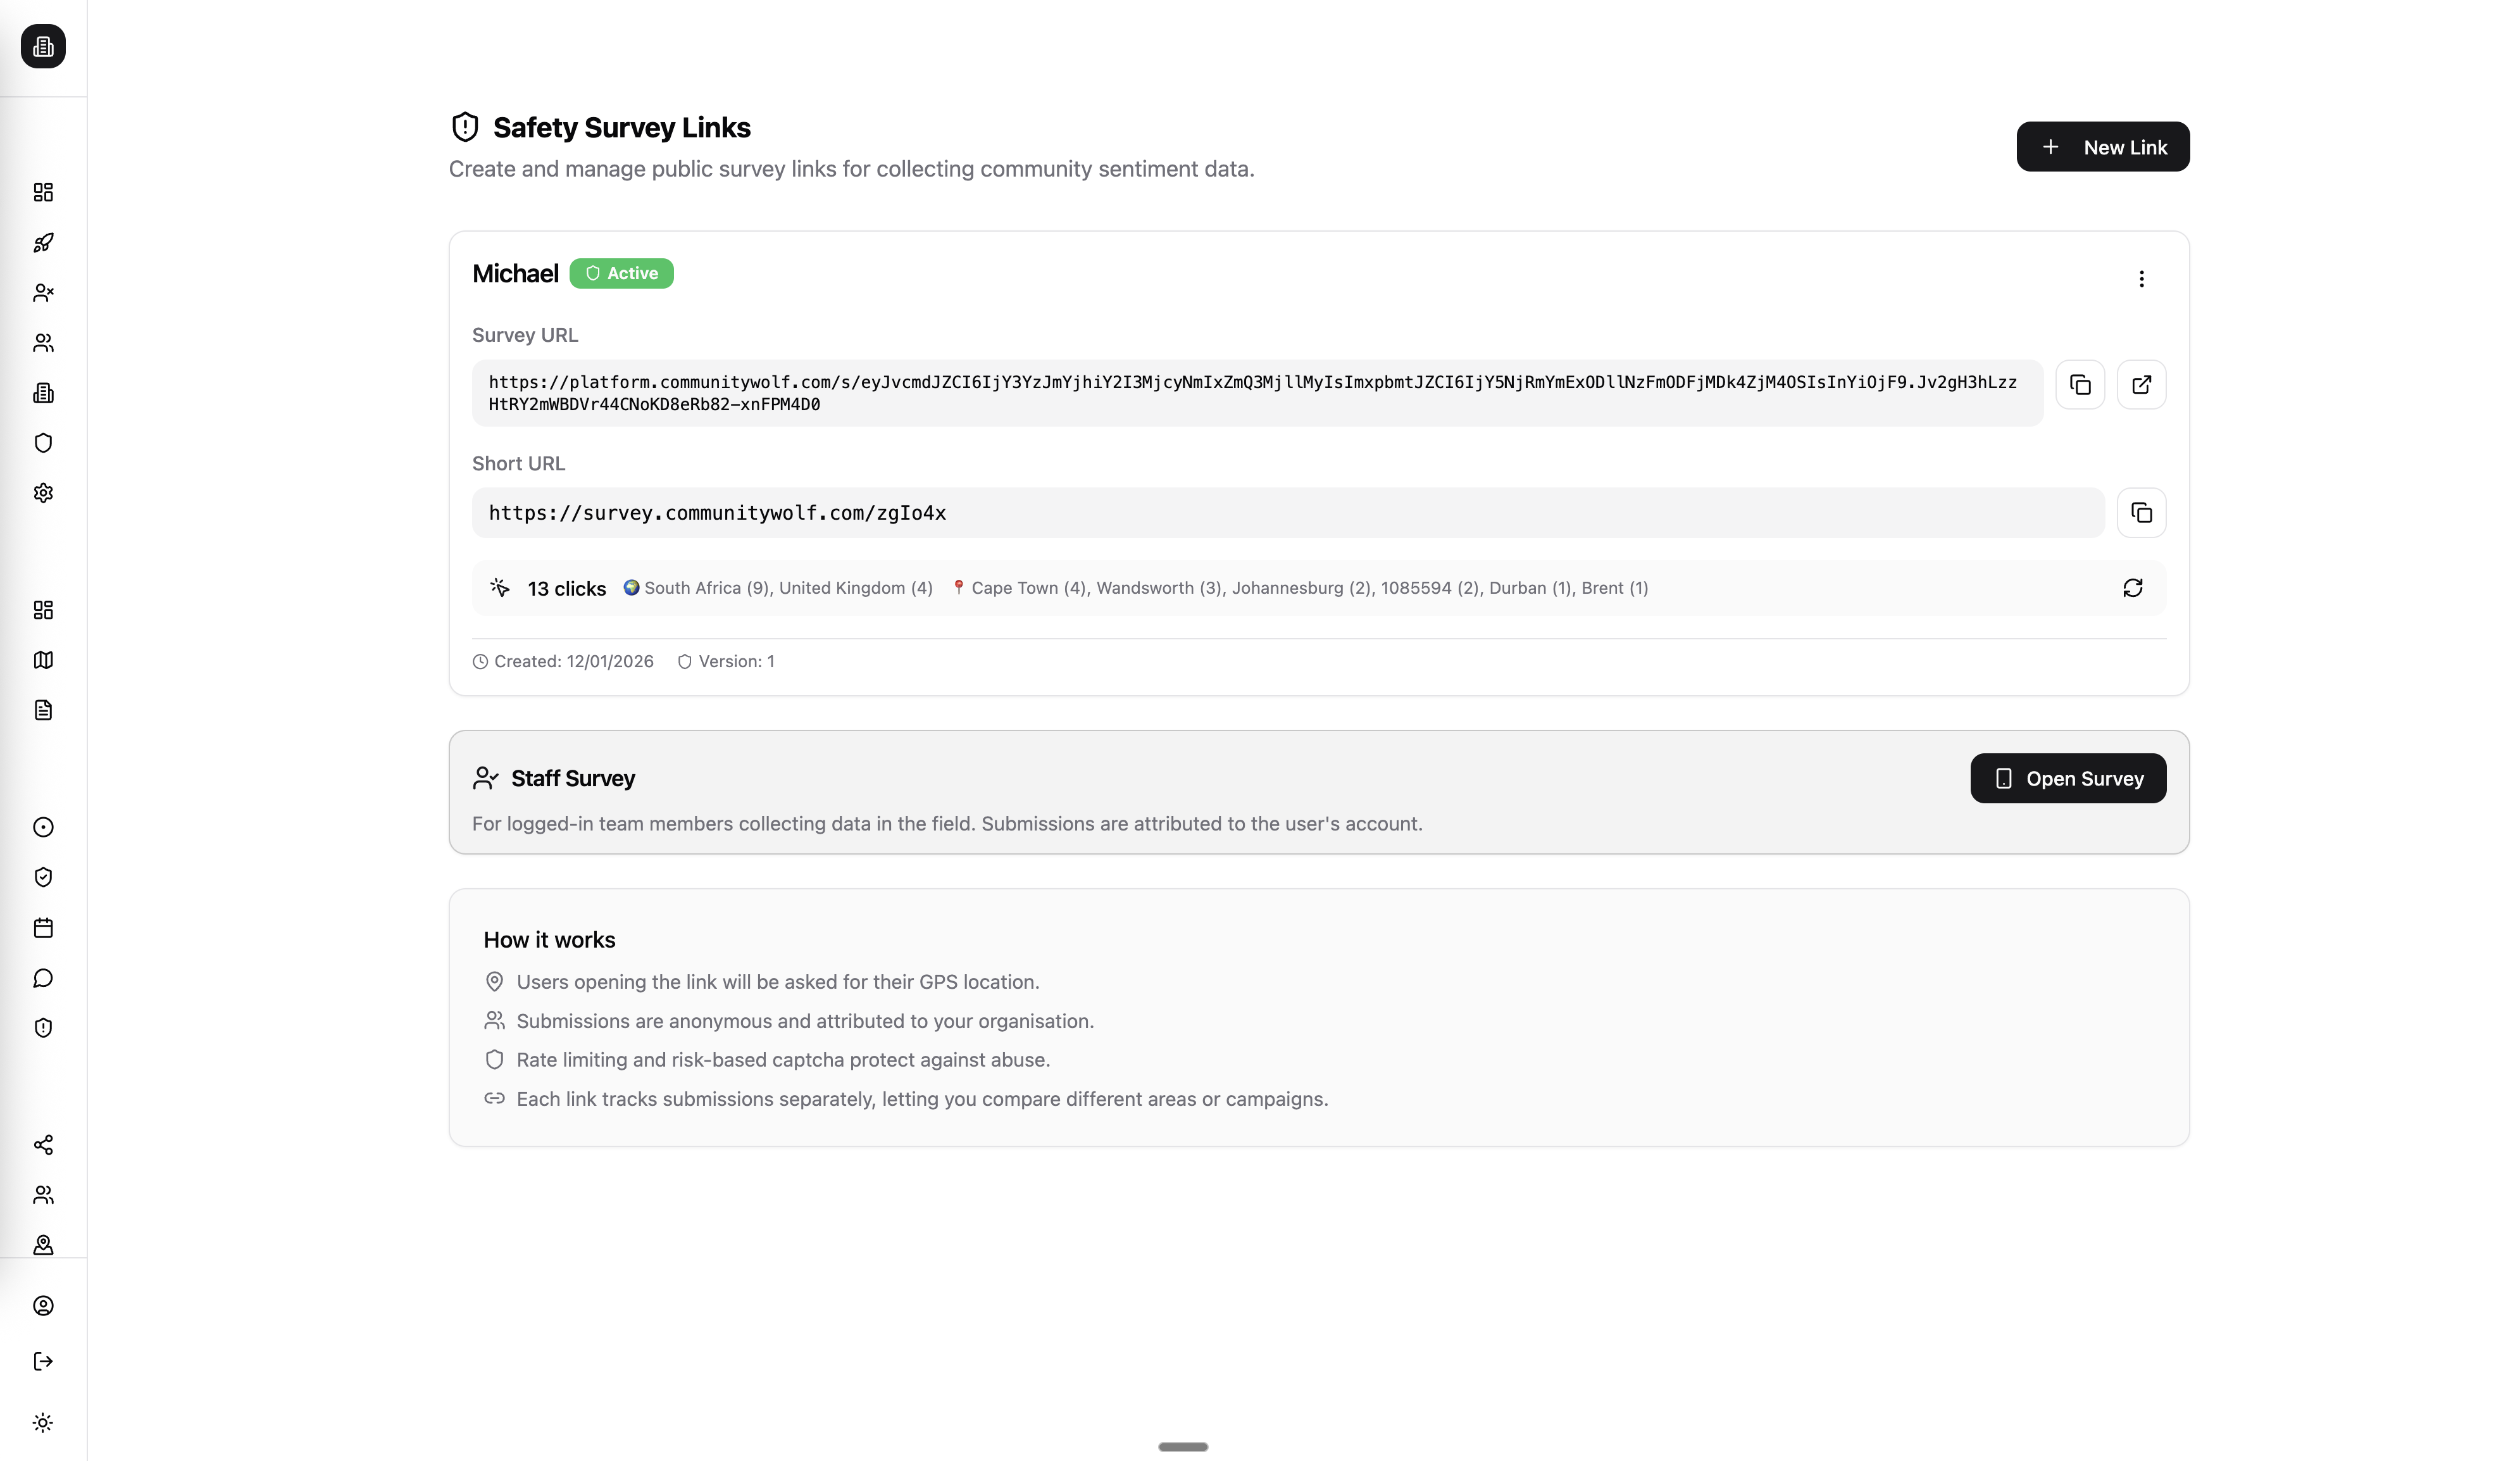
Task: Click the calendar icon in the sidebar
Action: (43, 928)
